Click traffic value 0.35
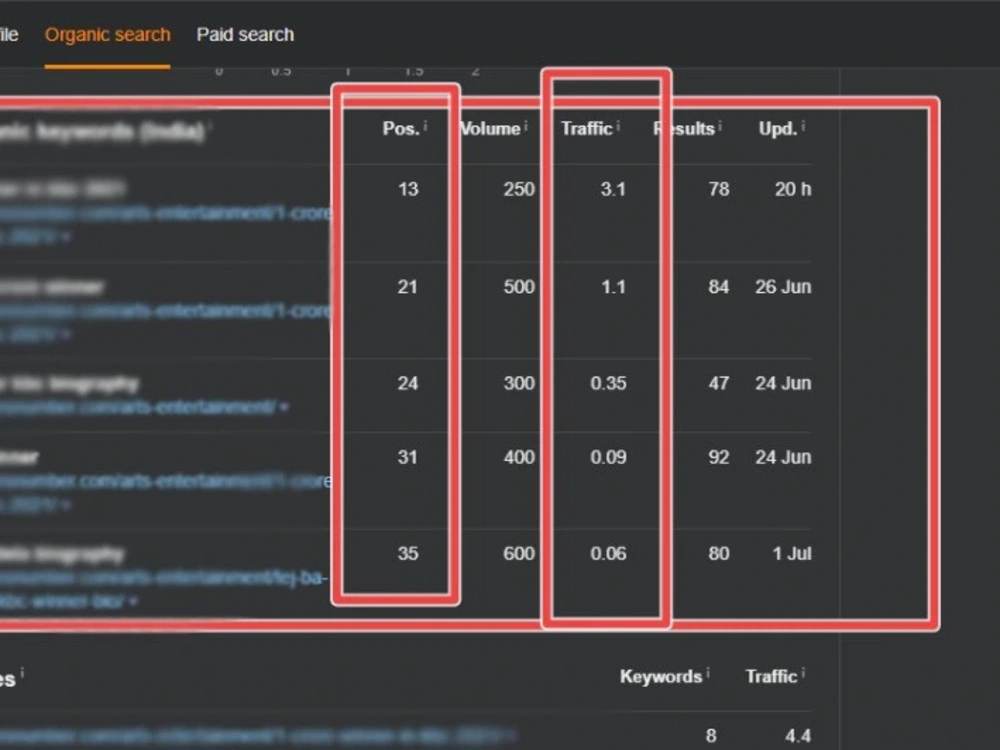 tap(608, 383)
